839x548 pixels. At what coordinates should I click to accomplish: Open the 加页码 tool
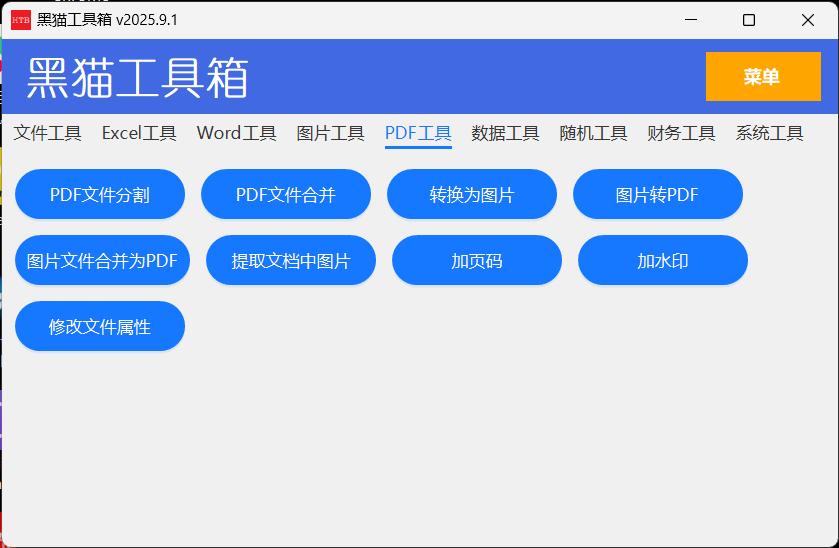(477, 261)
